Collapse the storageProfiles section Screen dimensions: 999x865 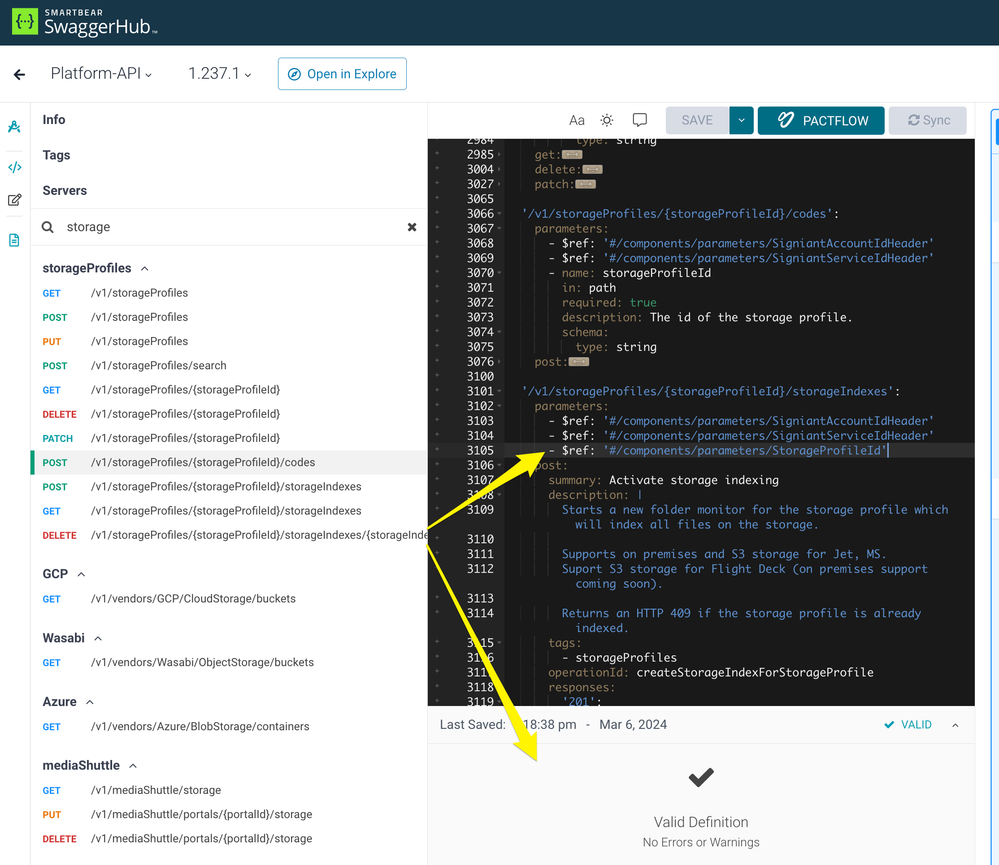145,269
